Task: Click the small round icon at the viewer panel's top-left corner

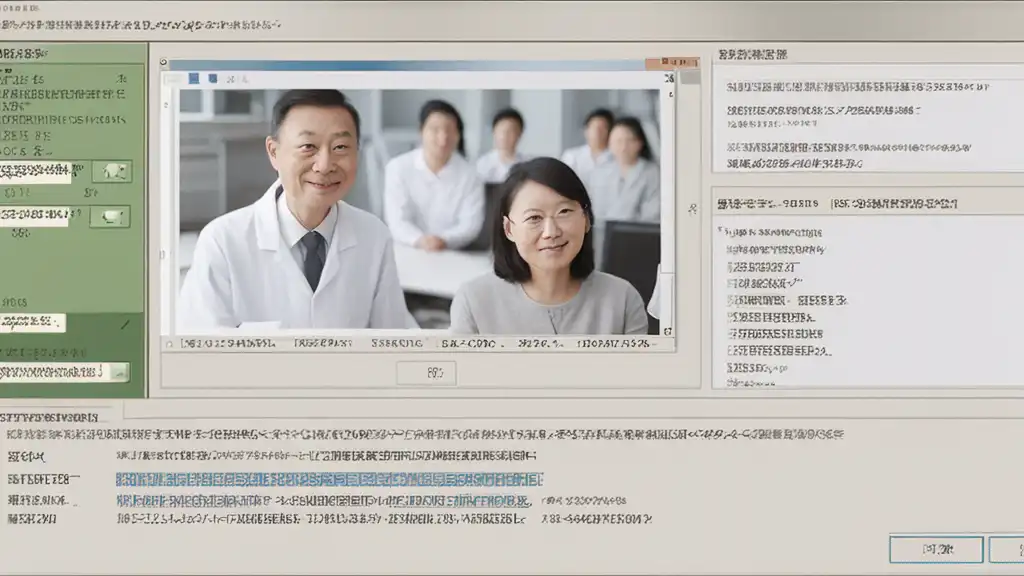Action: pos(164,62)
